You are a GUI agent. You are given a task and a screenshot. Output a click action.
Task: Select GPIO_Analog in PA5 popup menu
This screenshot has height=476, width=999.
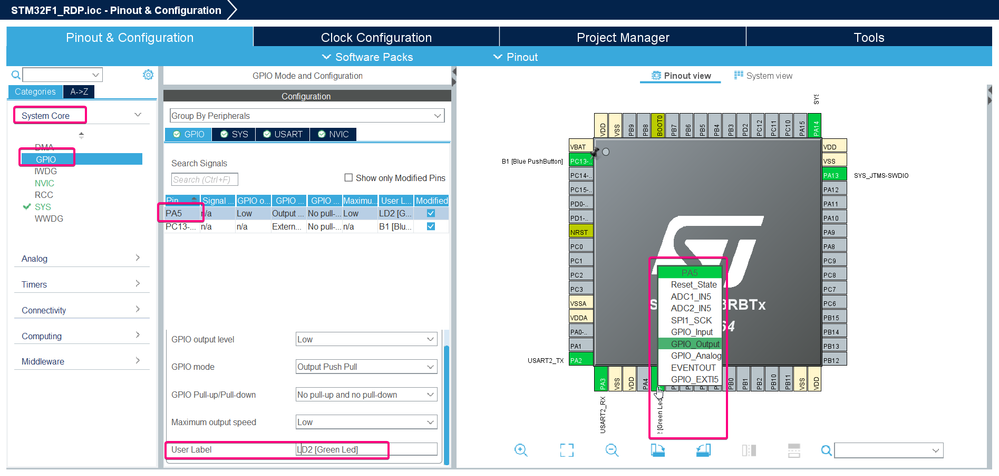[x=691, y=356]
